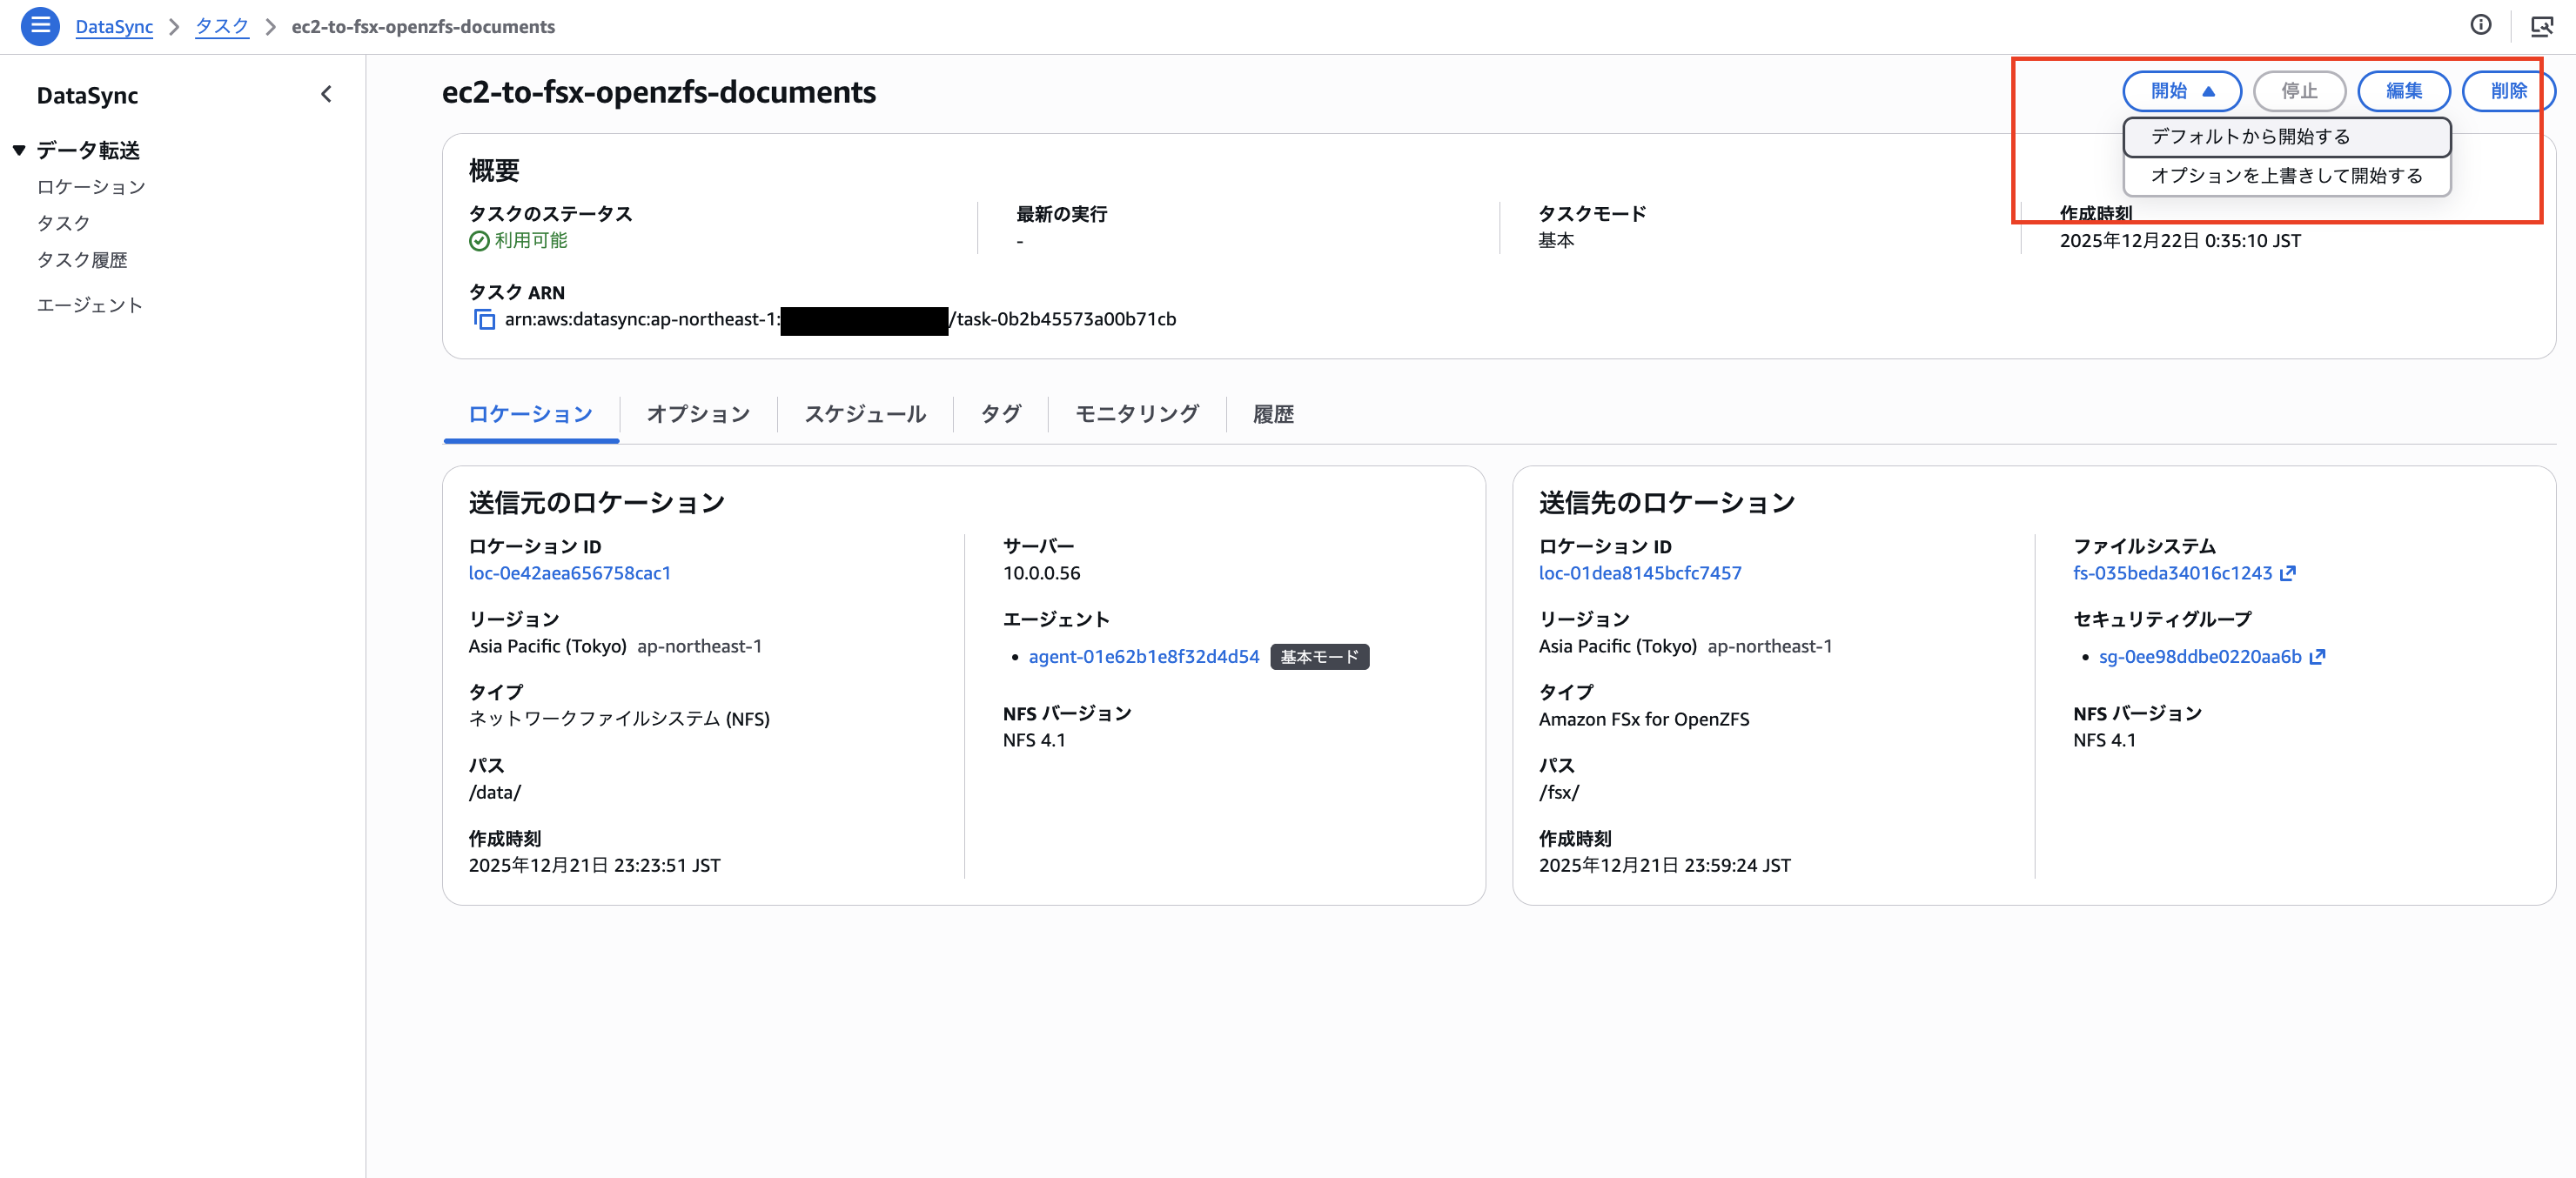The width and height of the screenshot is (2576, 1178).
Task: Select オプションを上書きして開始する option
Action: (2287, 176)
